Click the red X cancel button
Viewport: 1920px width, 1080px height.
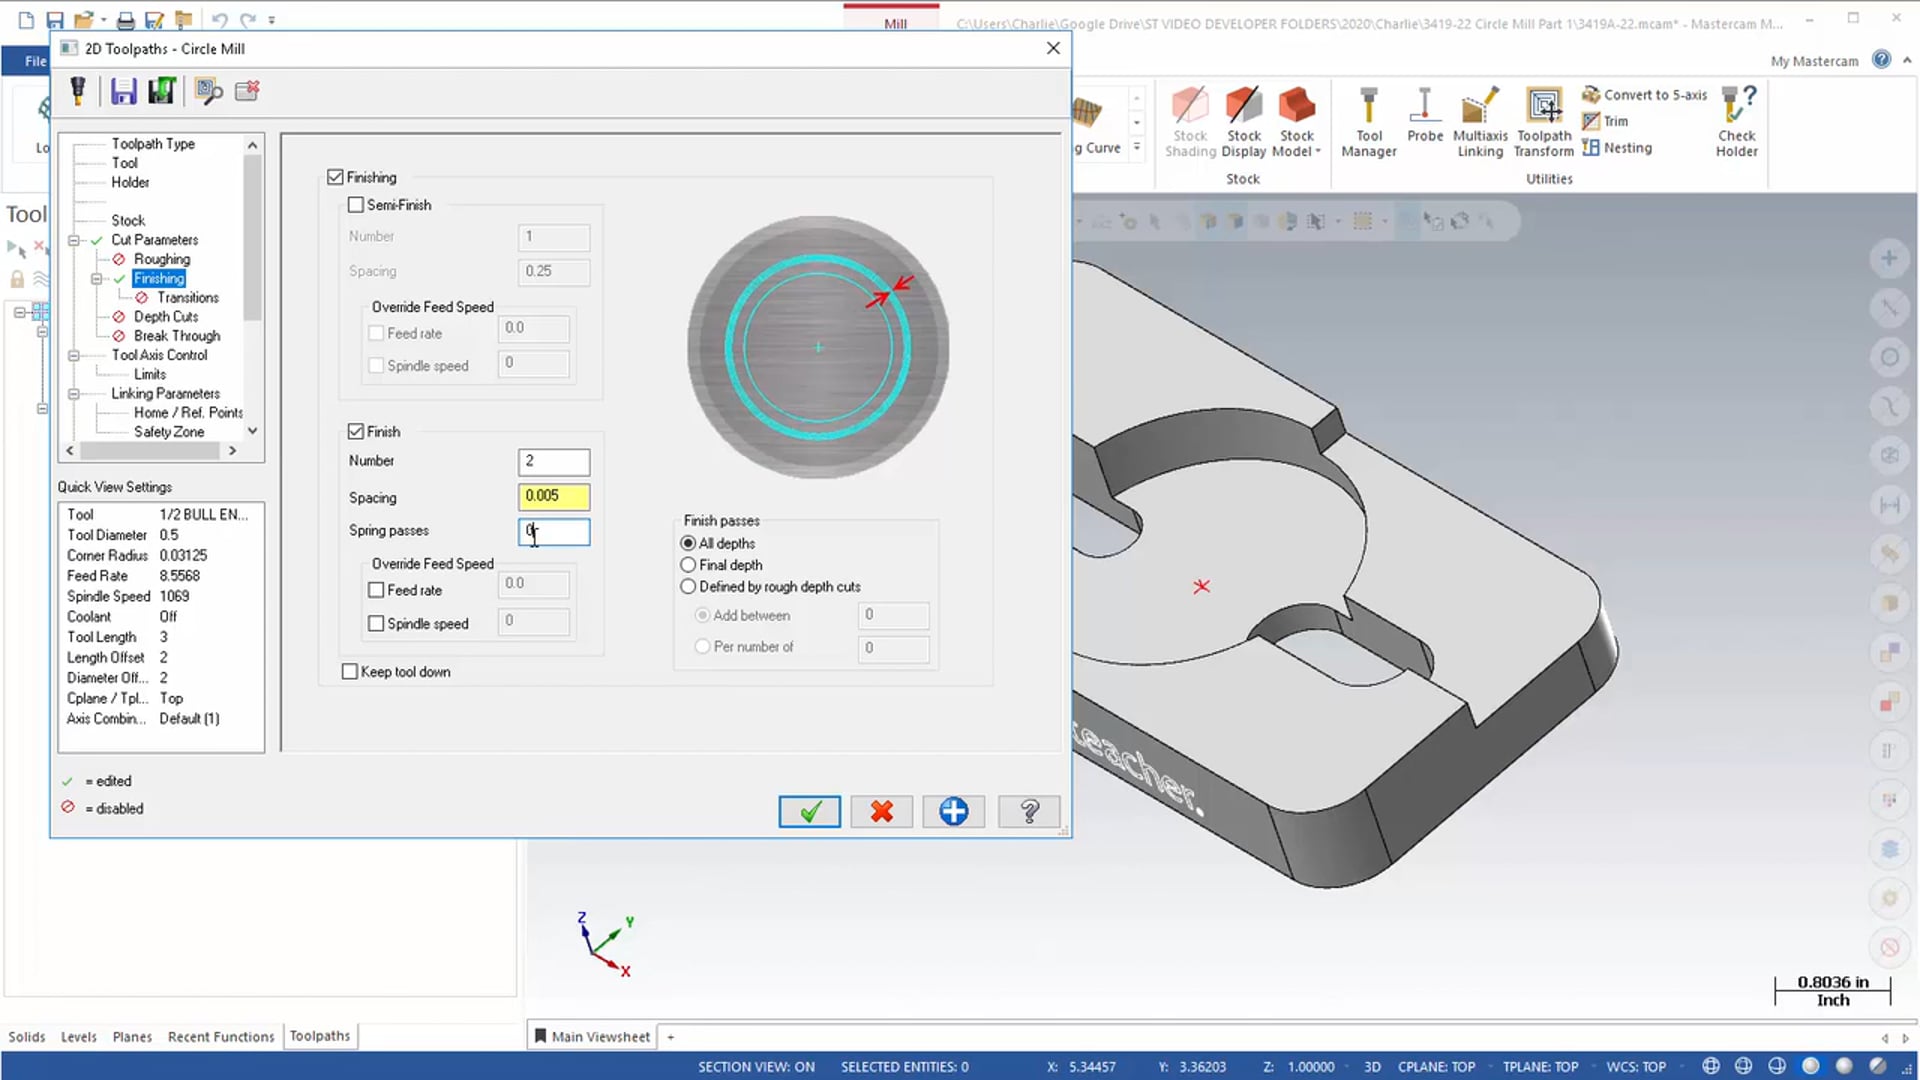(x=881, y=811)
